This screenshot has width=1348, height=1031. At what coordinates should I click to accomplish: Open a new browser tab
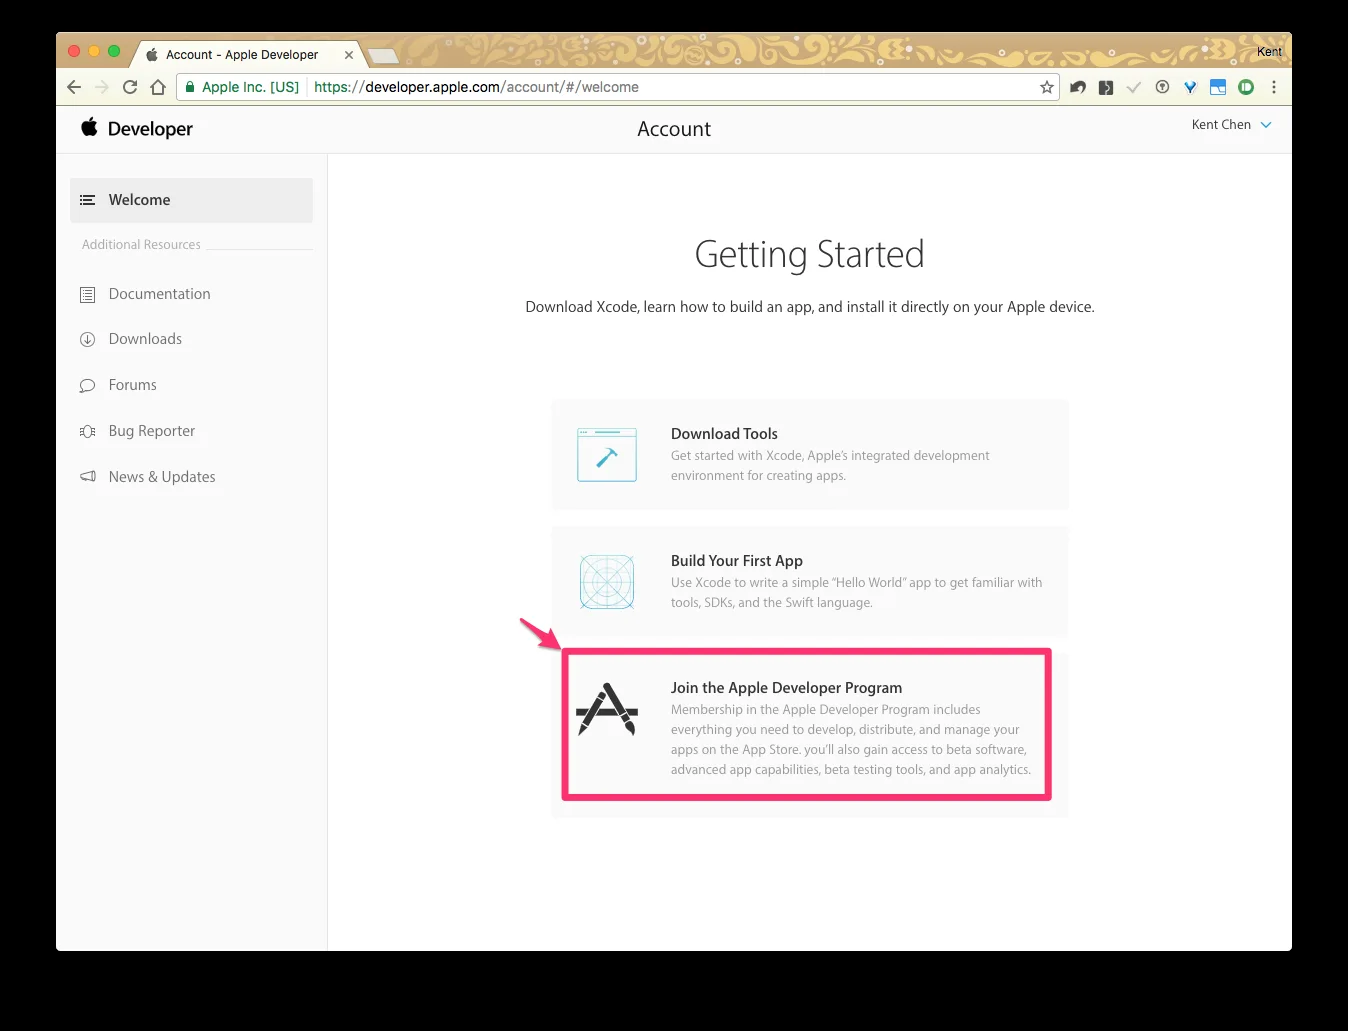(x=383, y=56)
